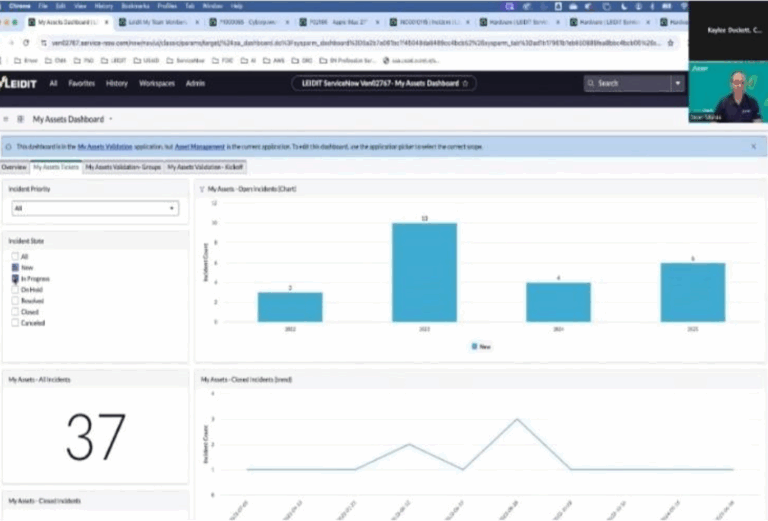Enable the On Hold incident state checkbox
Viewport: 768px width, 521px height.
[15, 290]
